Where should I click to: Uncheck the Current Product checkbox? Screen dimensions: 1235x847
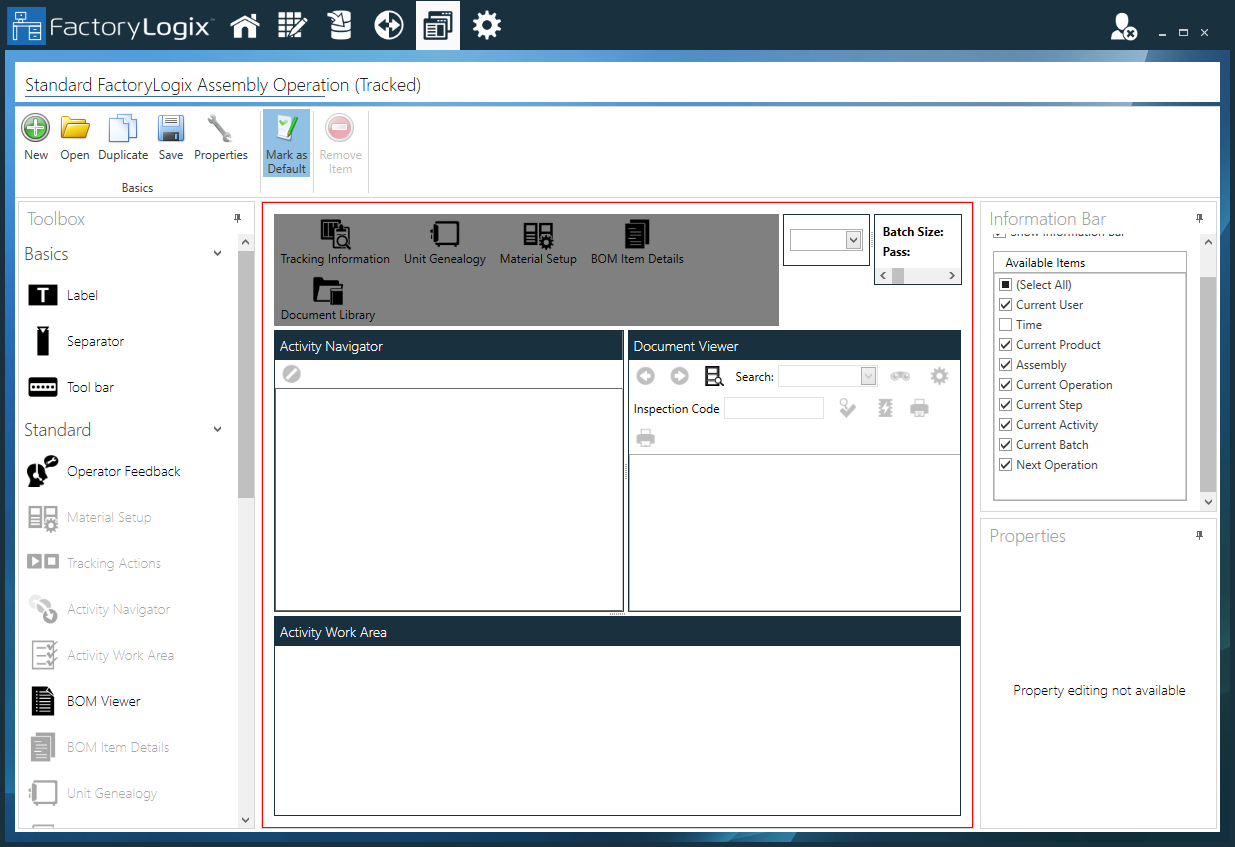click(1006, 345)
